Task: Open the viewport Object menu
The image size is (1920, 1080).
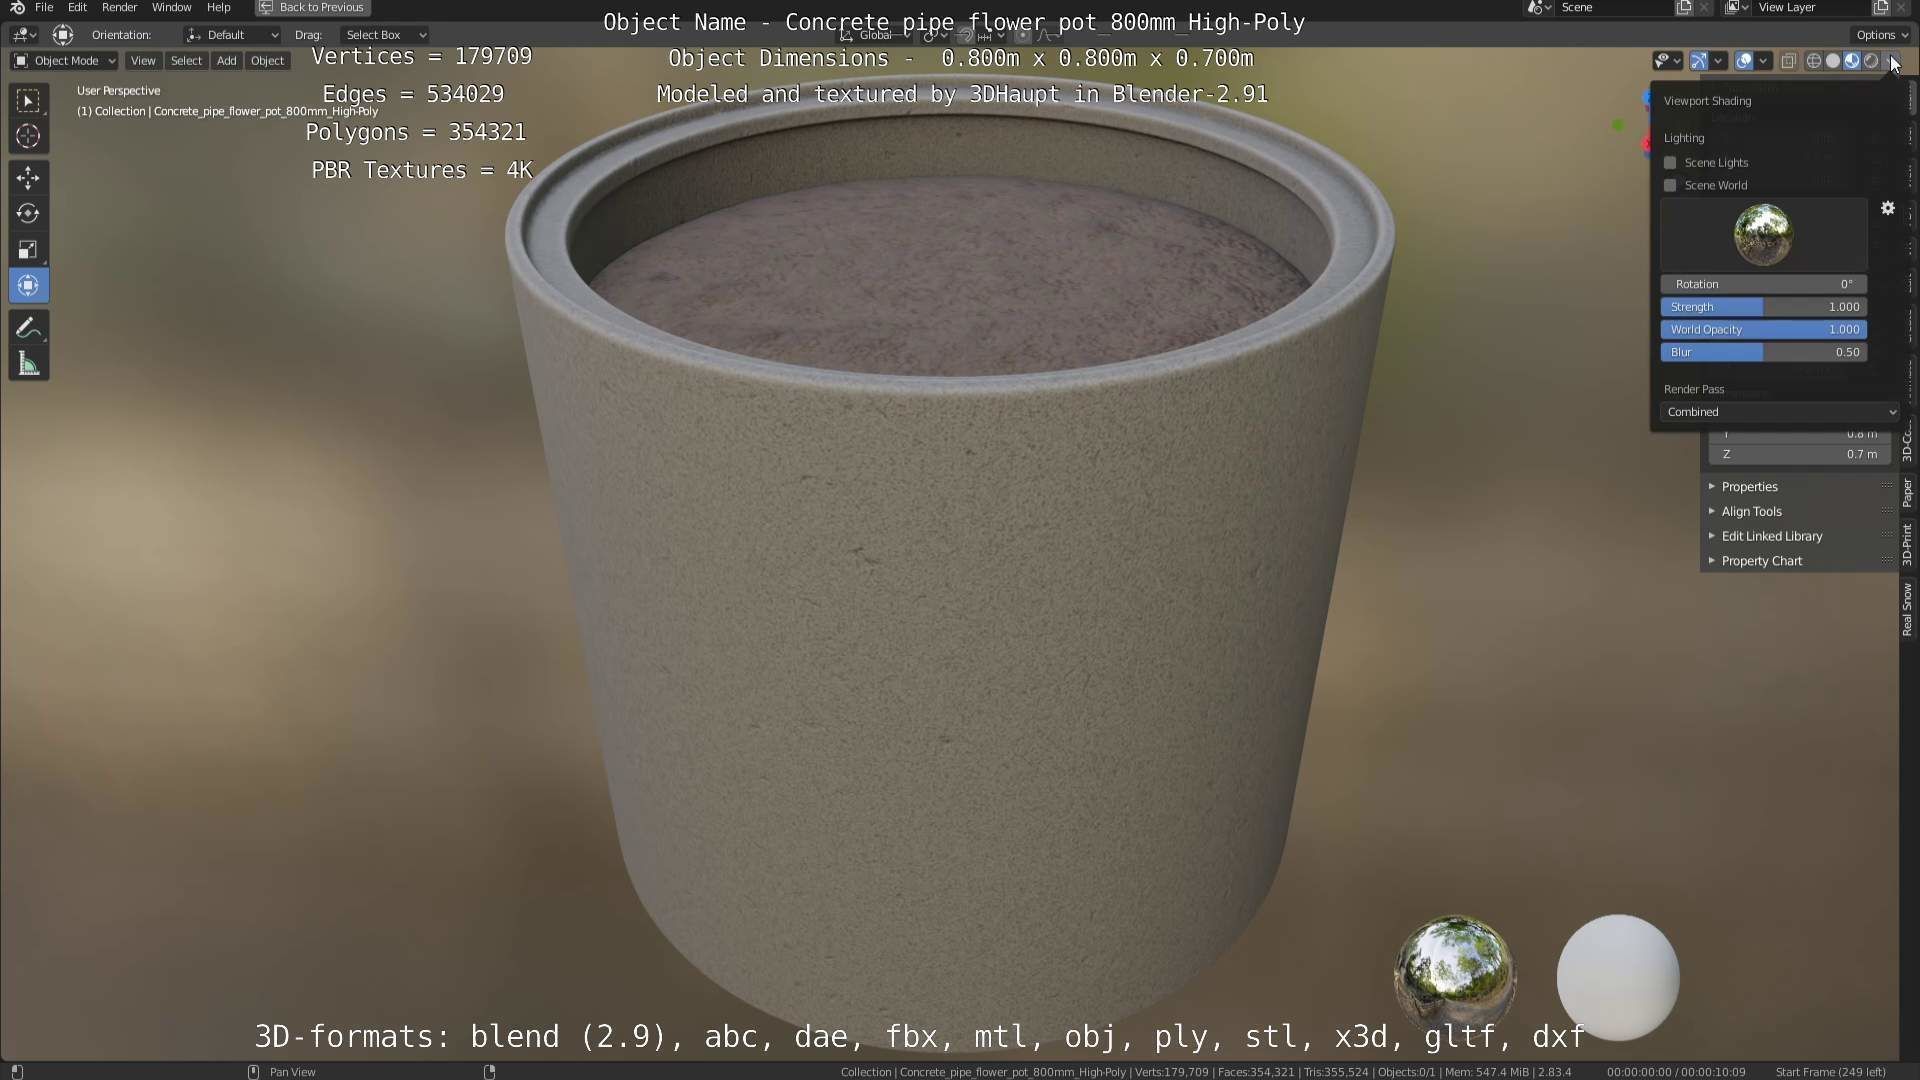Action: [267, 61]
